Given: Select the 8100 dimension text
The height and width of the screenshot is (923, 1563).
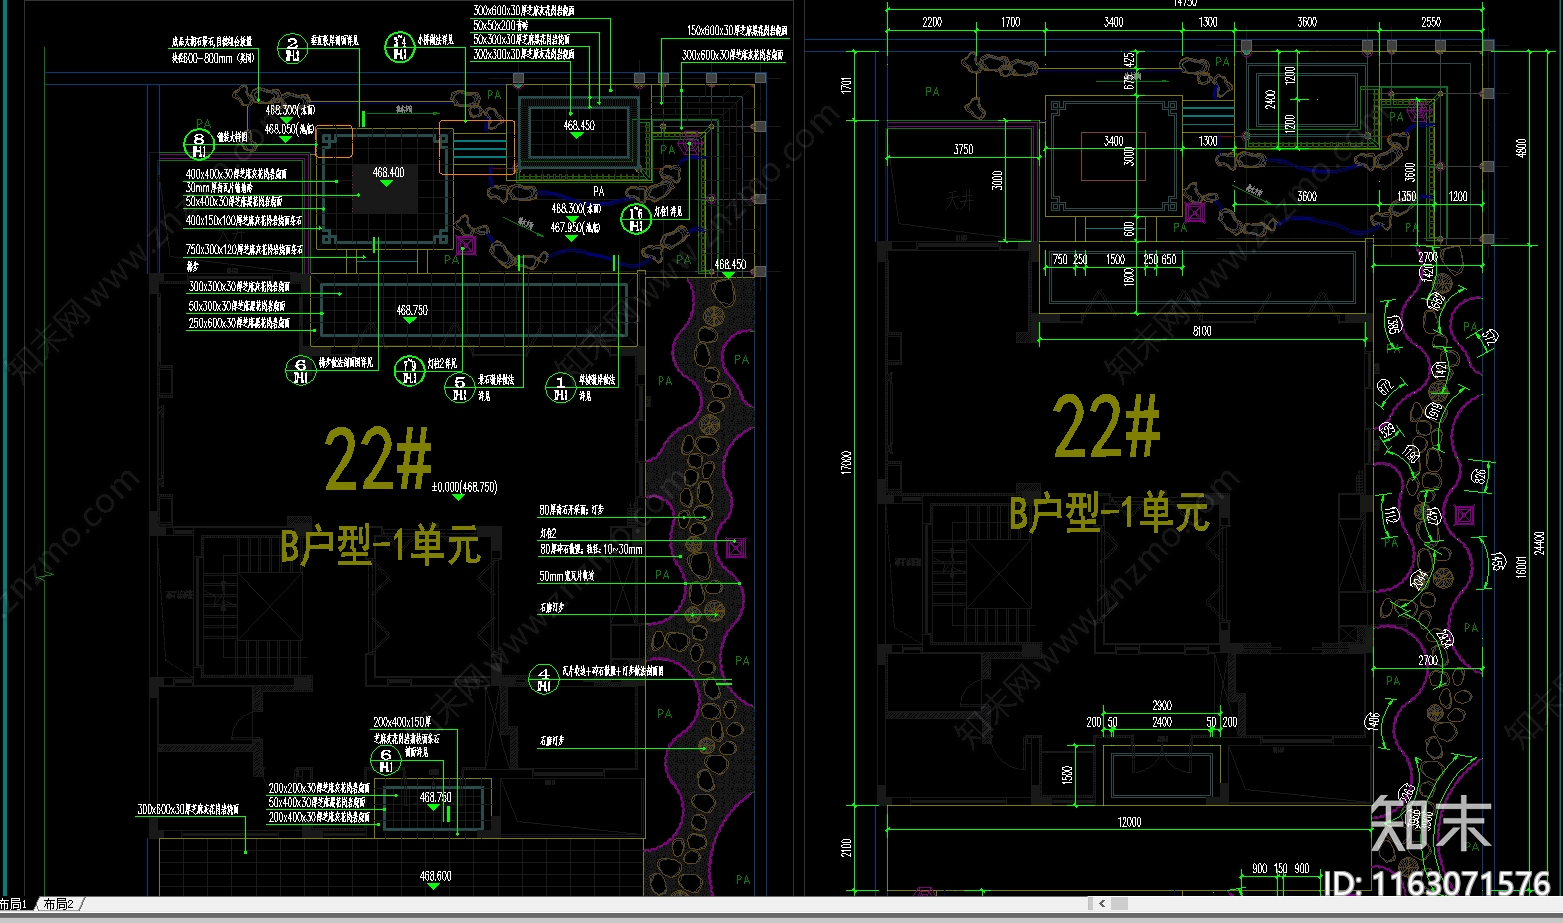Looking at the screenshot, I should pyautogui.click(x=1202, y=331).
